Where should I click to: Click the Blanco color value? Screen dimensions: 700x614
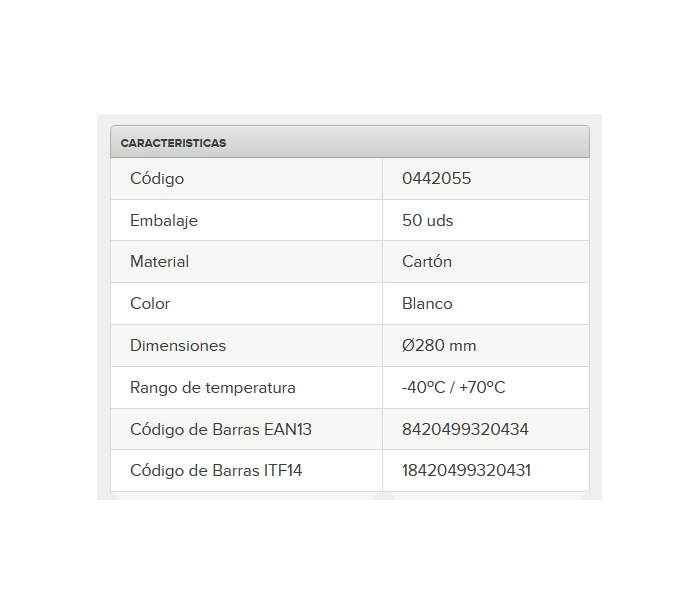click(x=427, y=304)
